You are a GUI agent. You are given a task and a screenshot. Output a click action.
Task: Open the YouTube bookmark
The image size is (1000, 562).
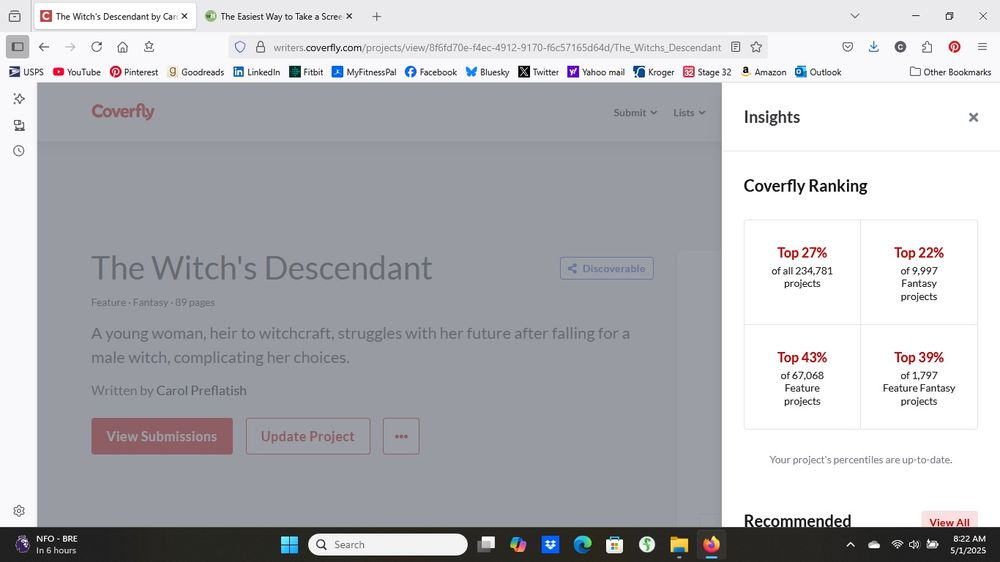click(77, 72)
